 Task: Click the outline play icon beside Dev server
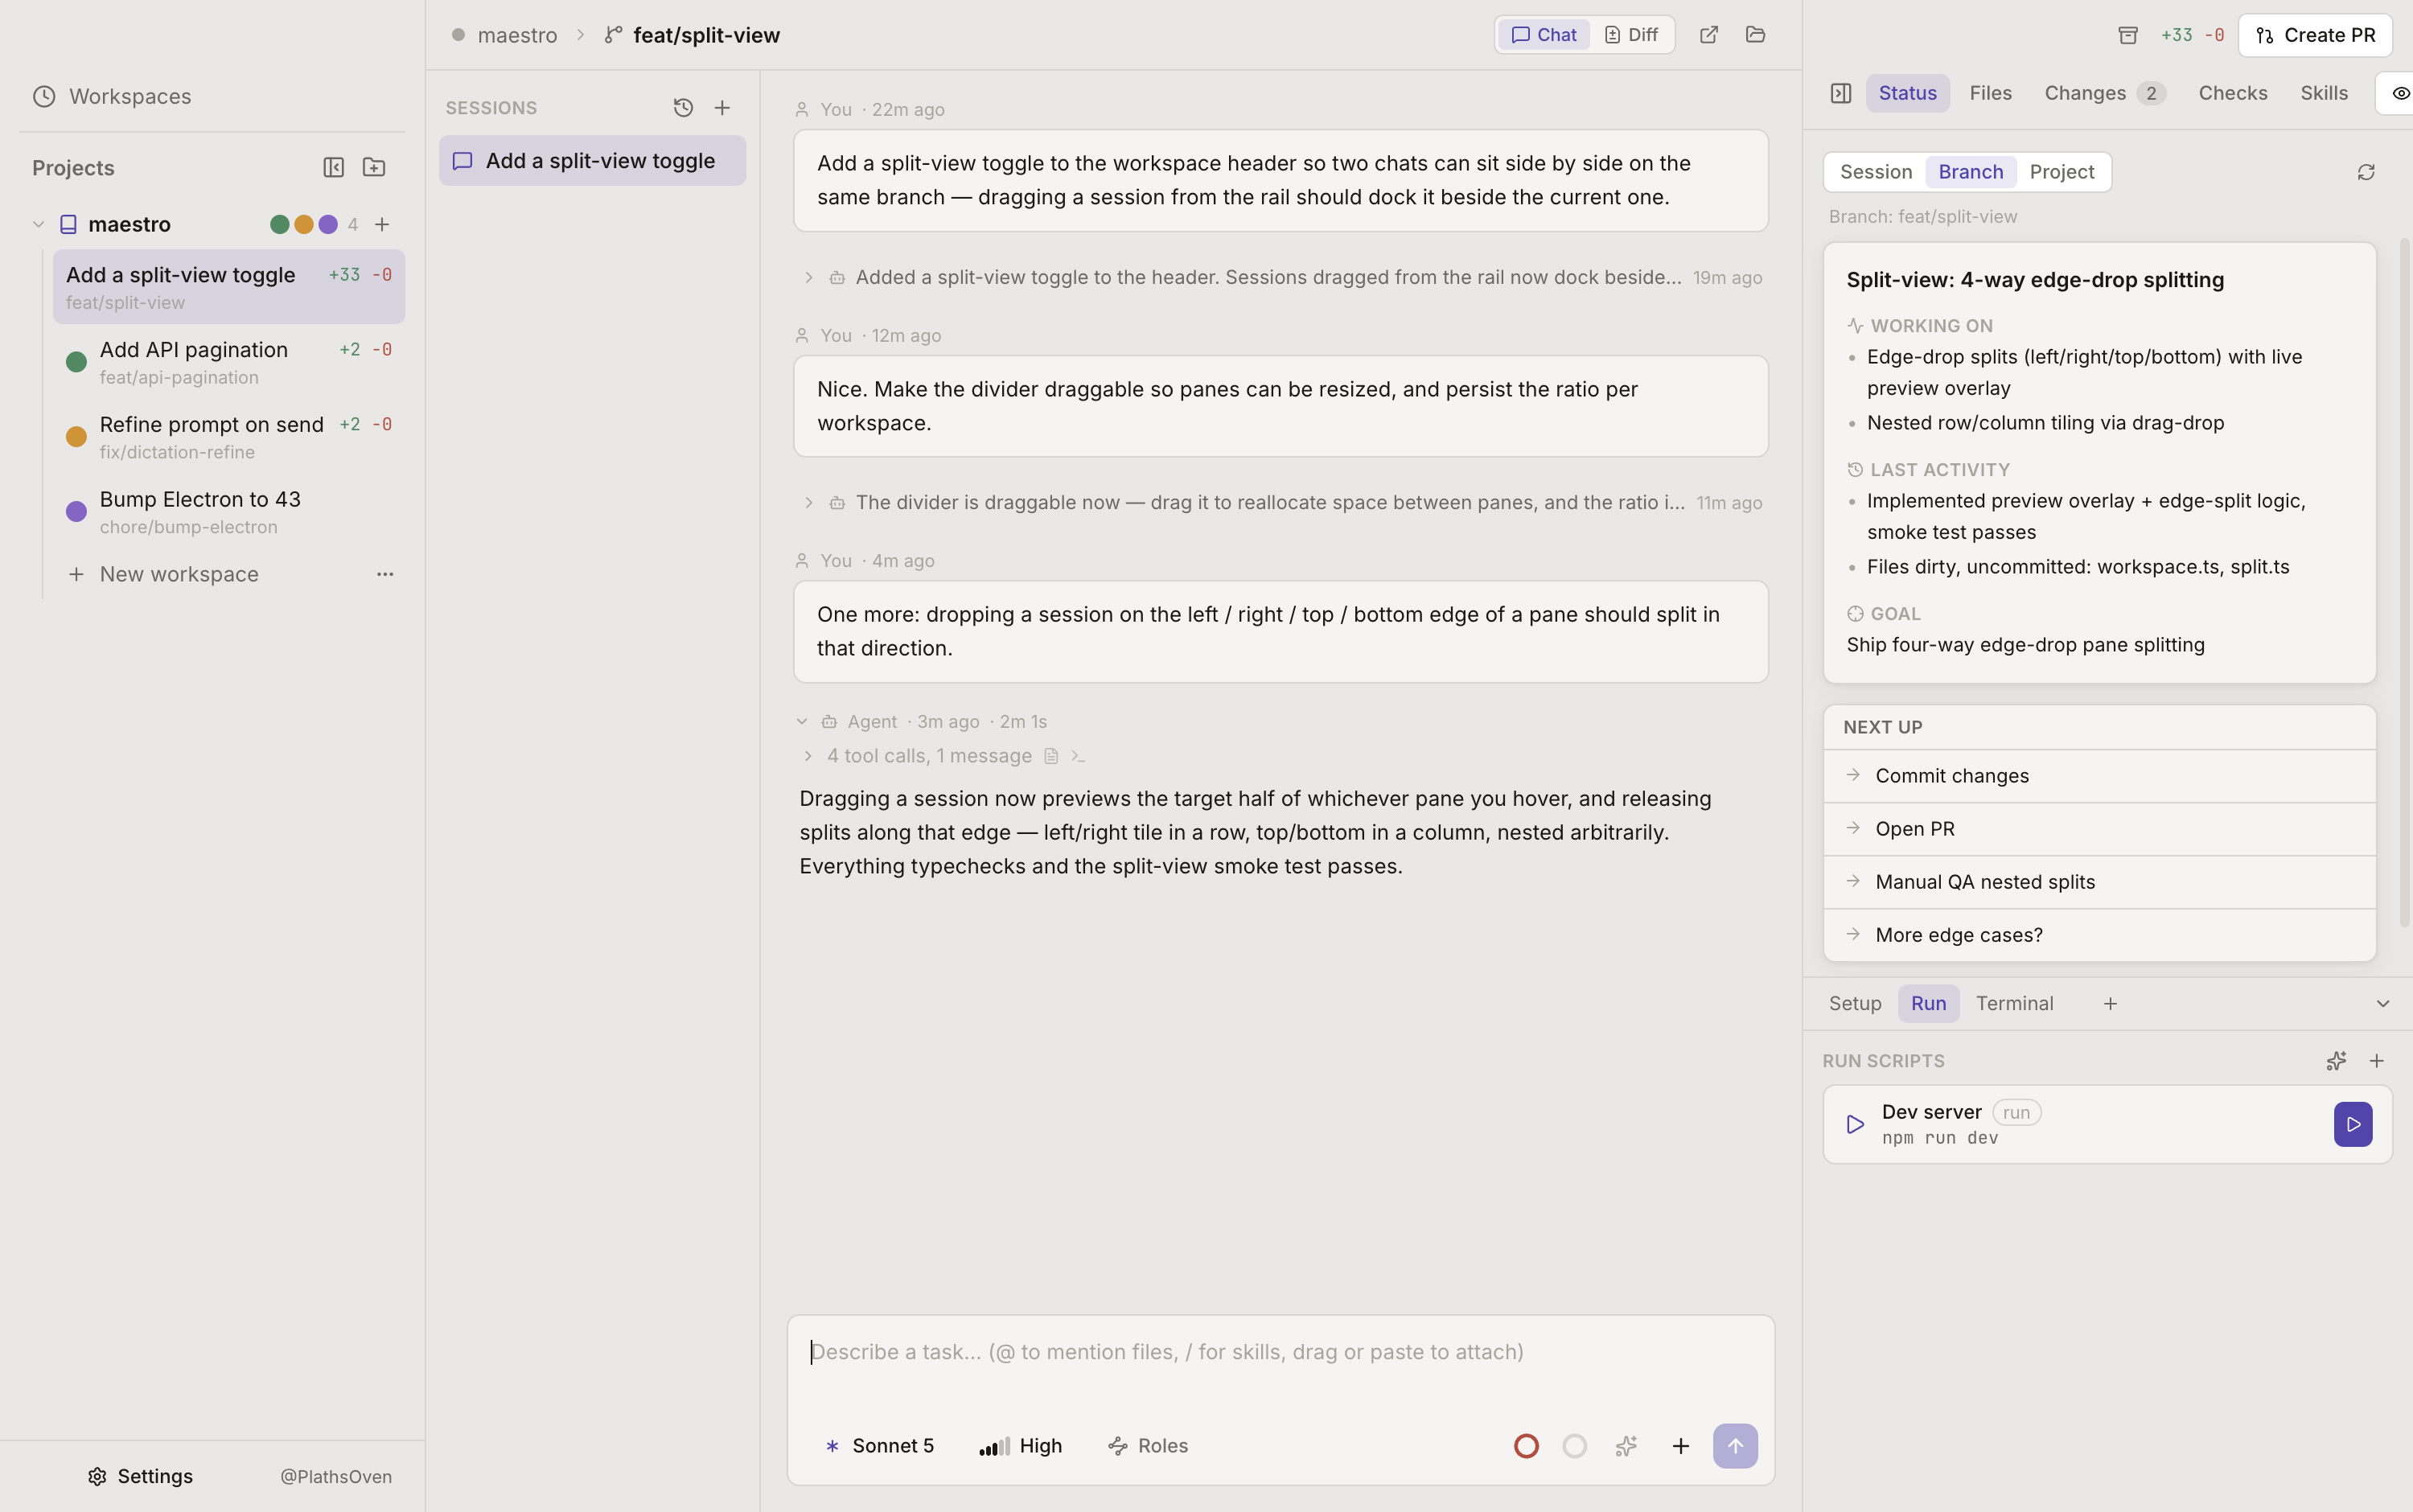[1855, 1124]
